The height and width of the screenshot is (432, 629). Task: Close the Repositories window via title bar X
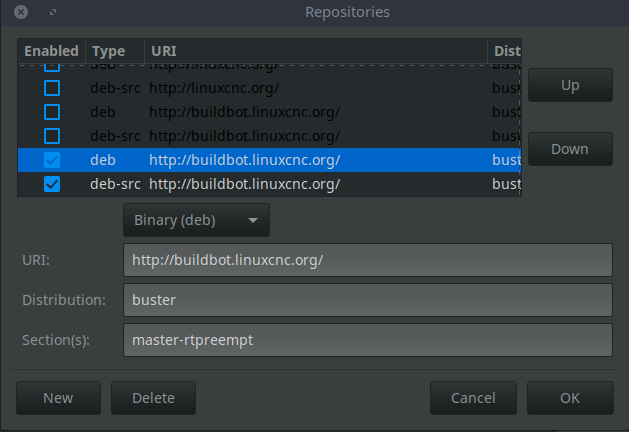click(x=21, y=12)
